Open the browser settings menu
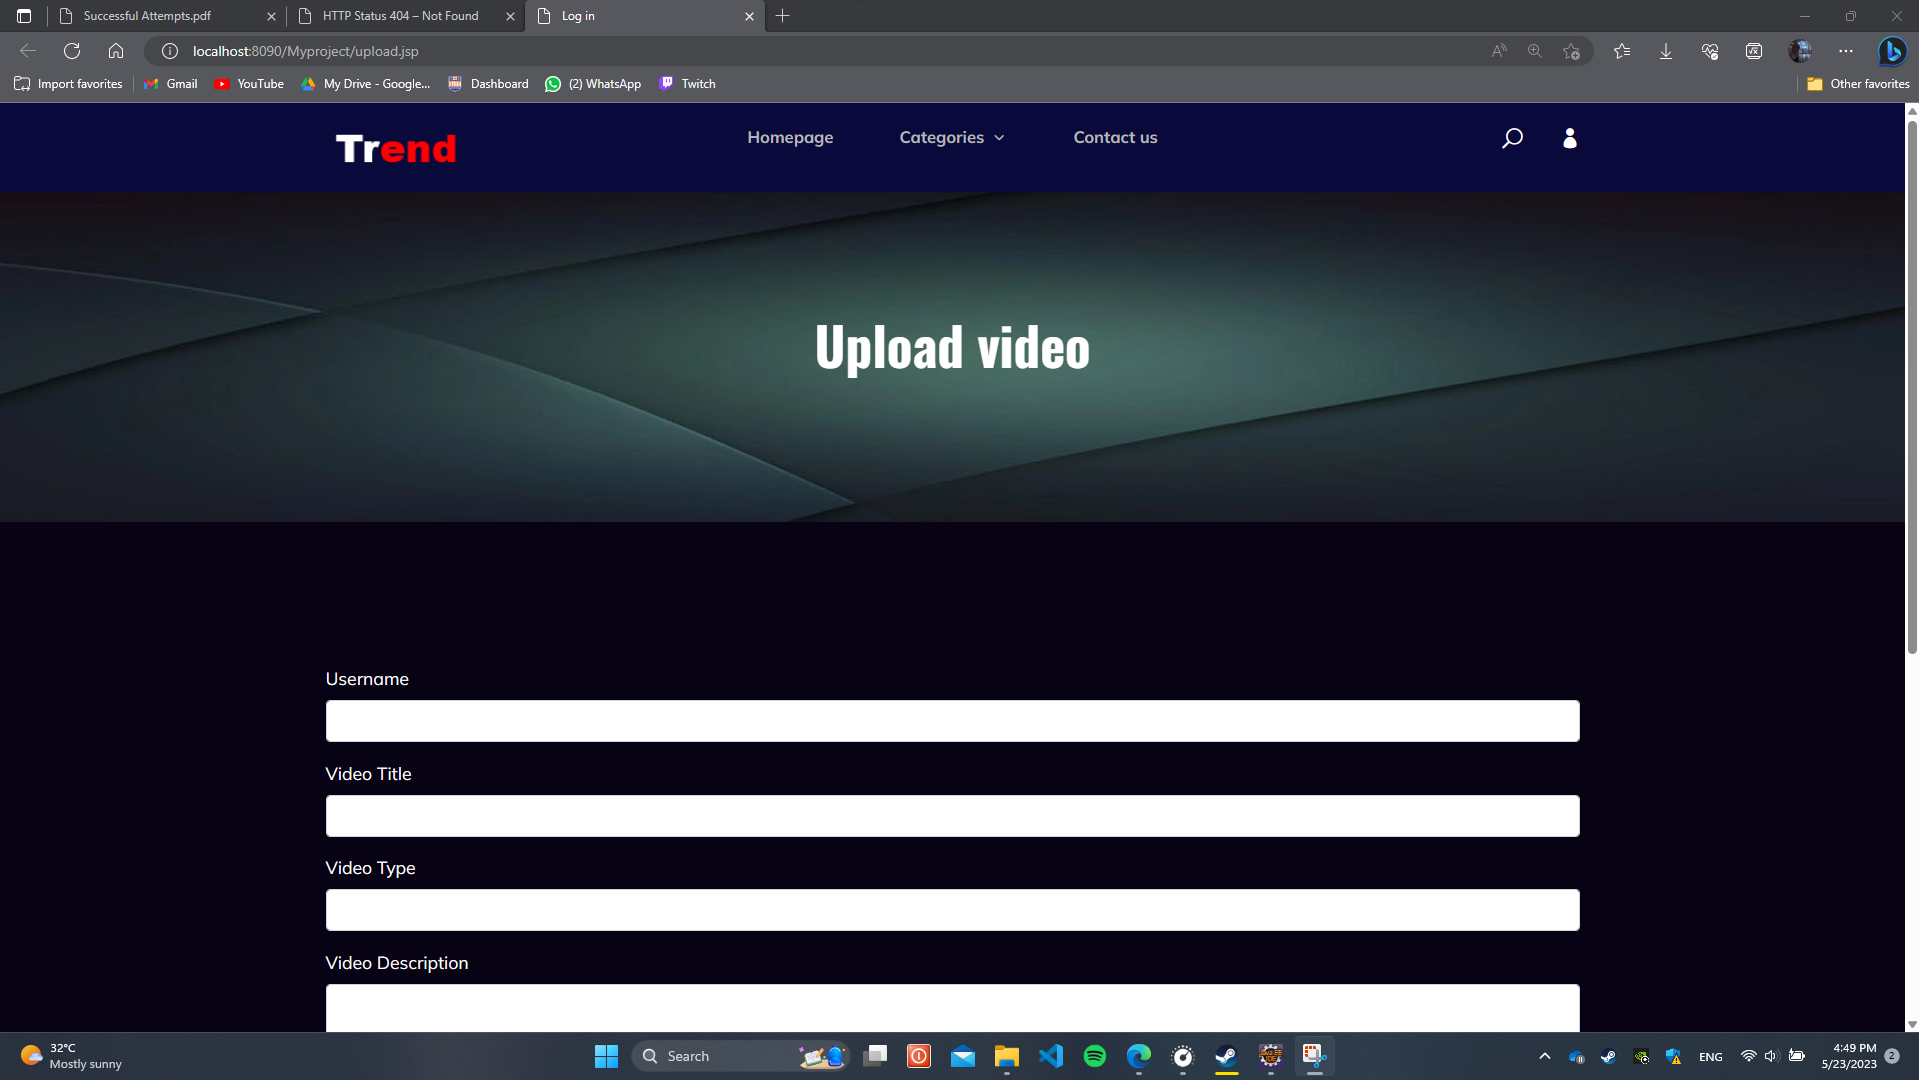The height and width of the screenshot is (1080, 1919). [1845, 51]
